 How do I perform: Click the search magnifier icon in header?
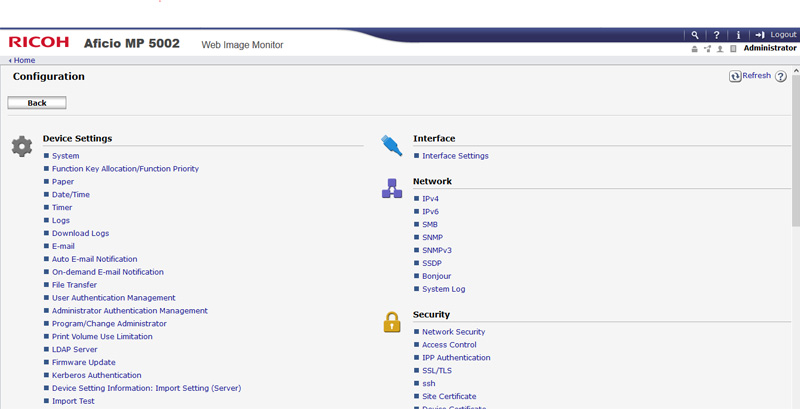coord(695,34)
